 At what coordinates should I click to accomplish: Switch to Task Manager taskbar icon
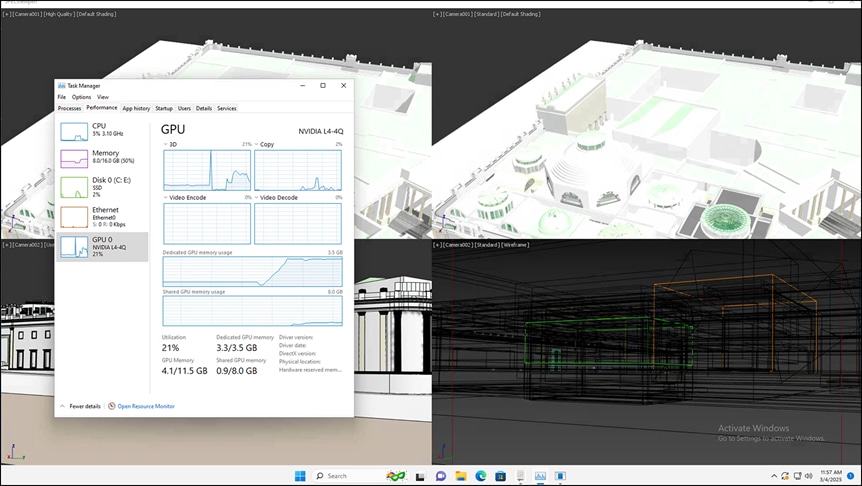pos(540,476)
